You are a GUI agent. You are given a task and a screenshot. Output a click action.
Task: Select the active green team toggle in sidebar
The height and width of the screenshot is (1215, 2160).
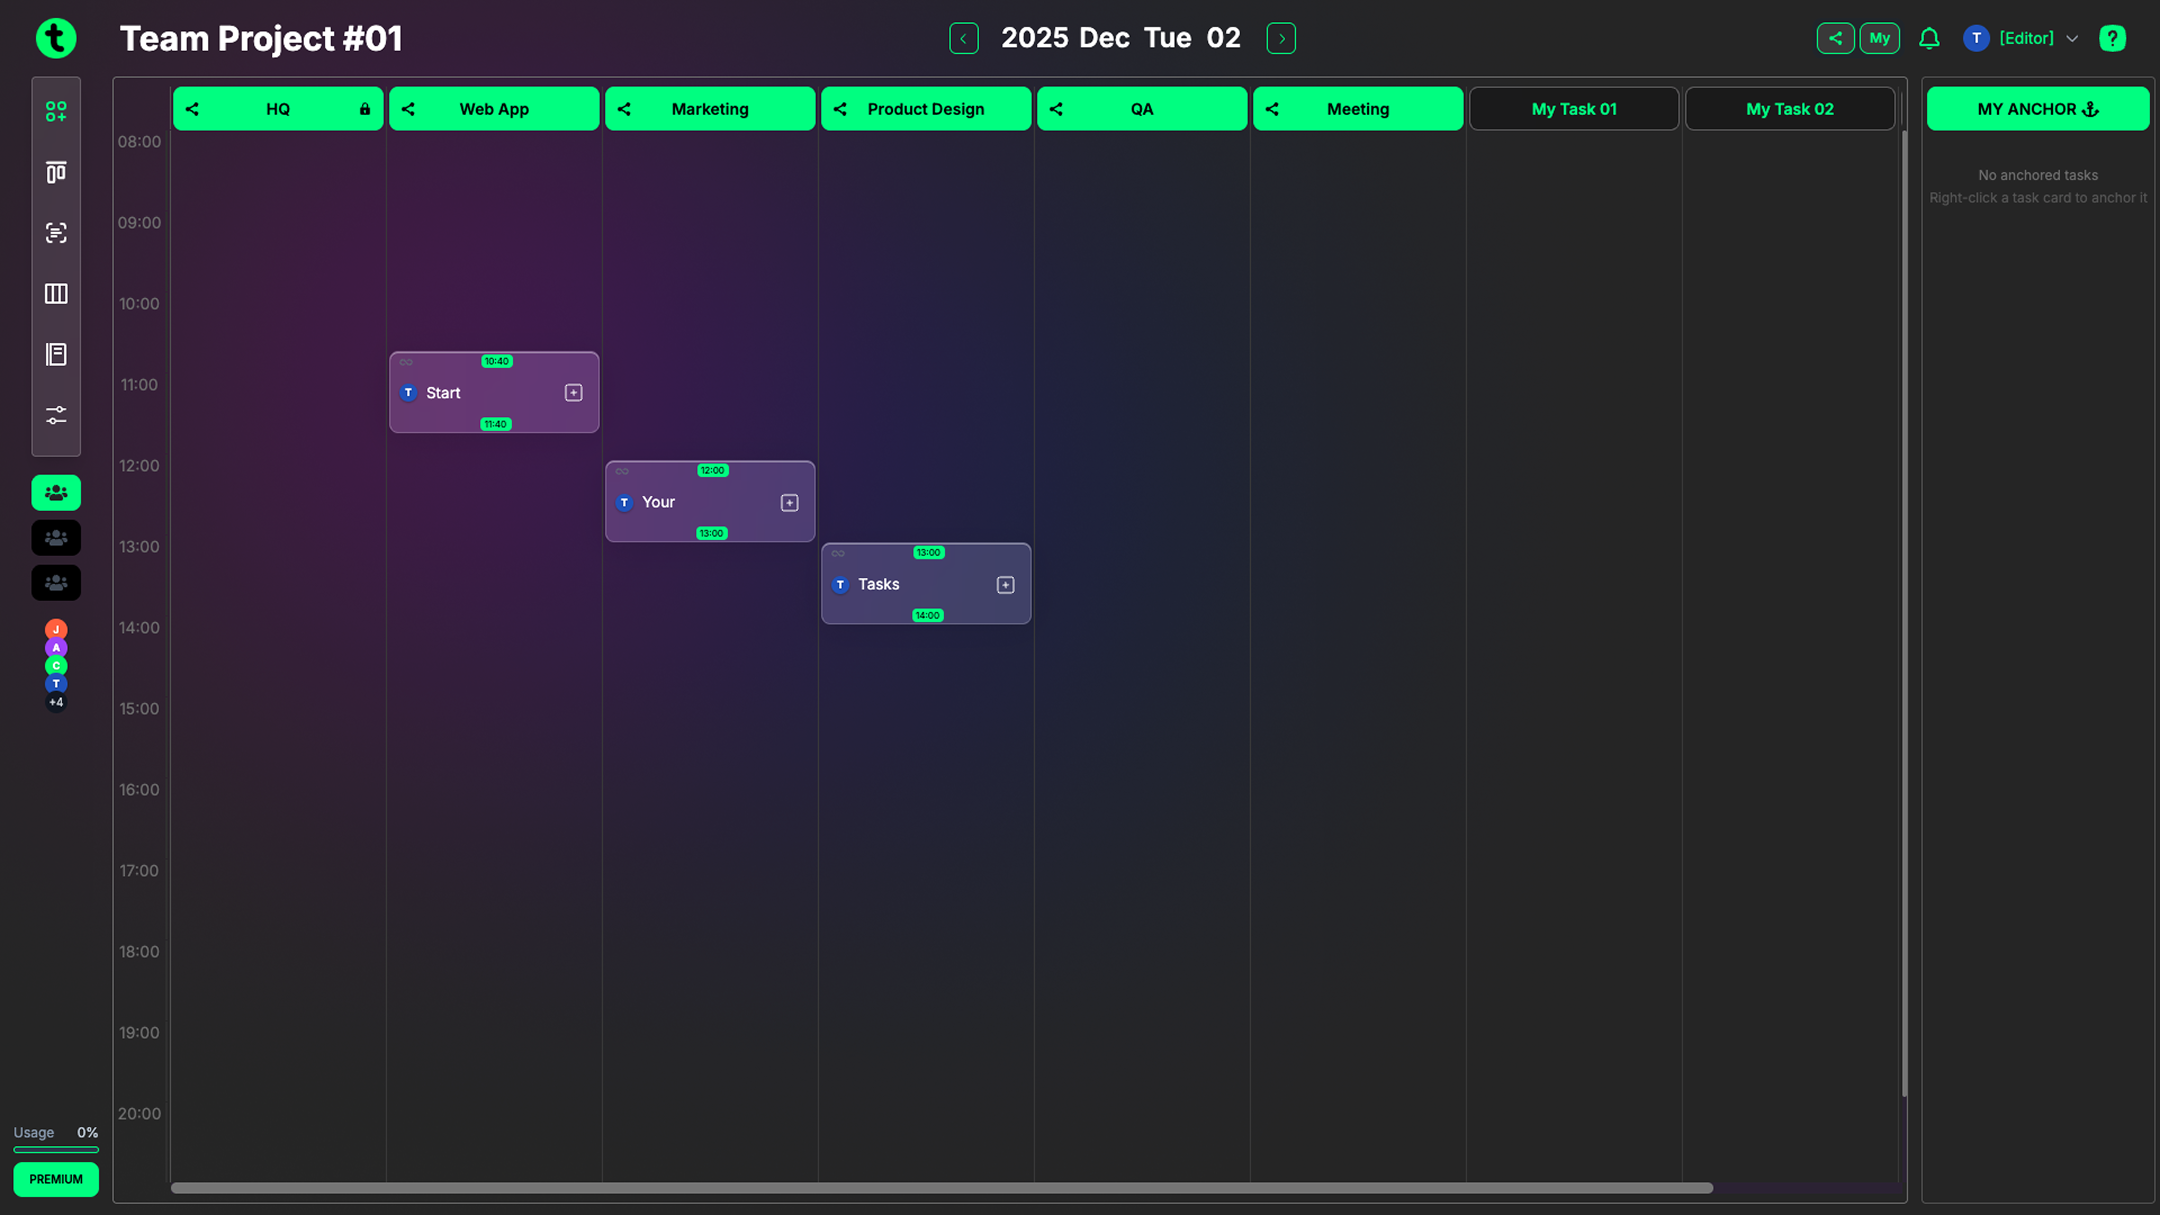pyautogui.click(x=56, y=492)
